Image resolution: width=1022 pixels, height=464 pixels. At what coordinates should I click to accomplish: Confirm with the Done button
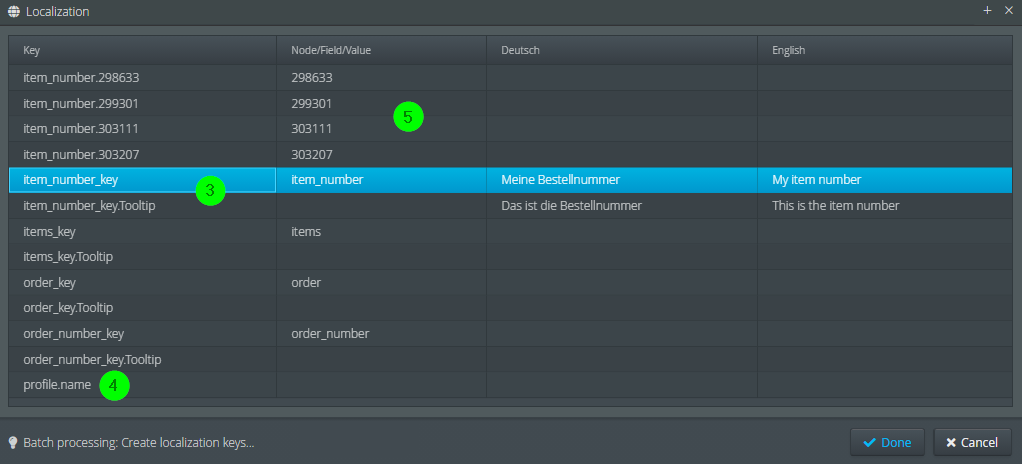pyautogui.click(x=887, y=442)
